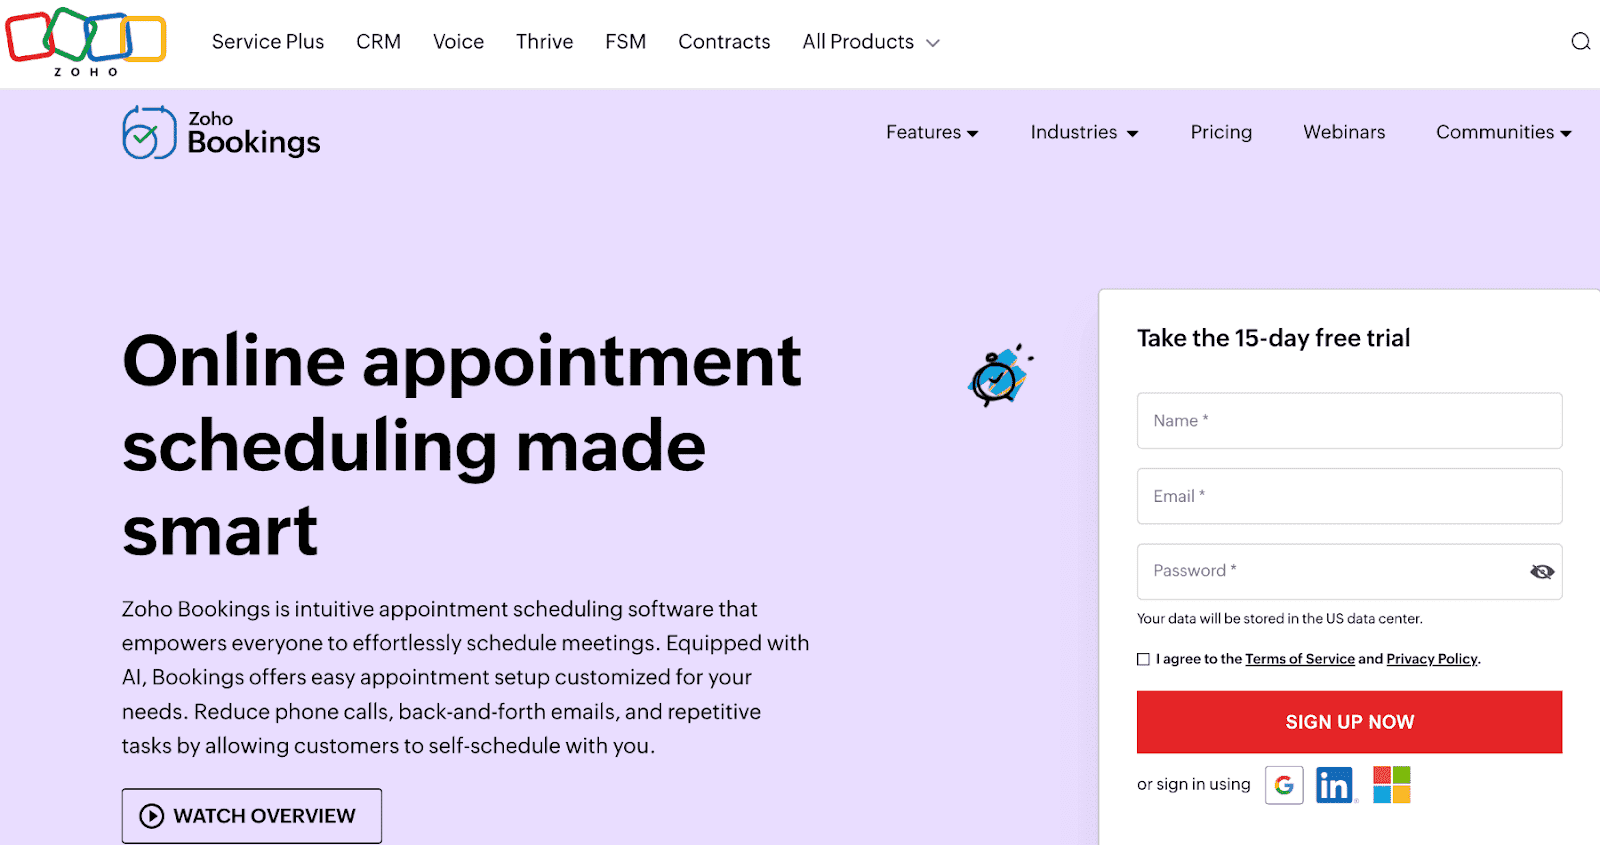Open the CRM menu item
Viewport: 1600px width, 845px height.
coord(378,42)
